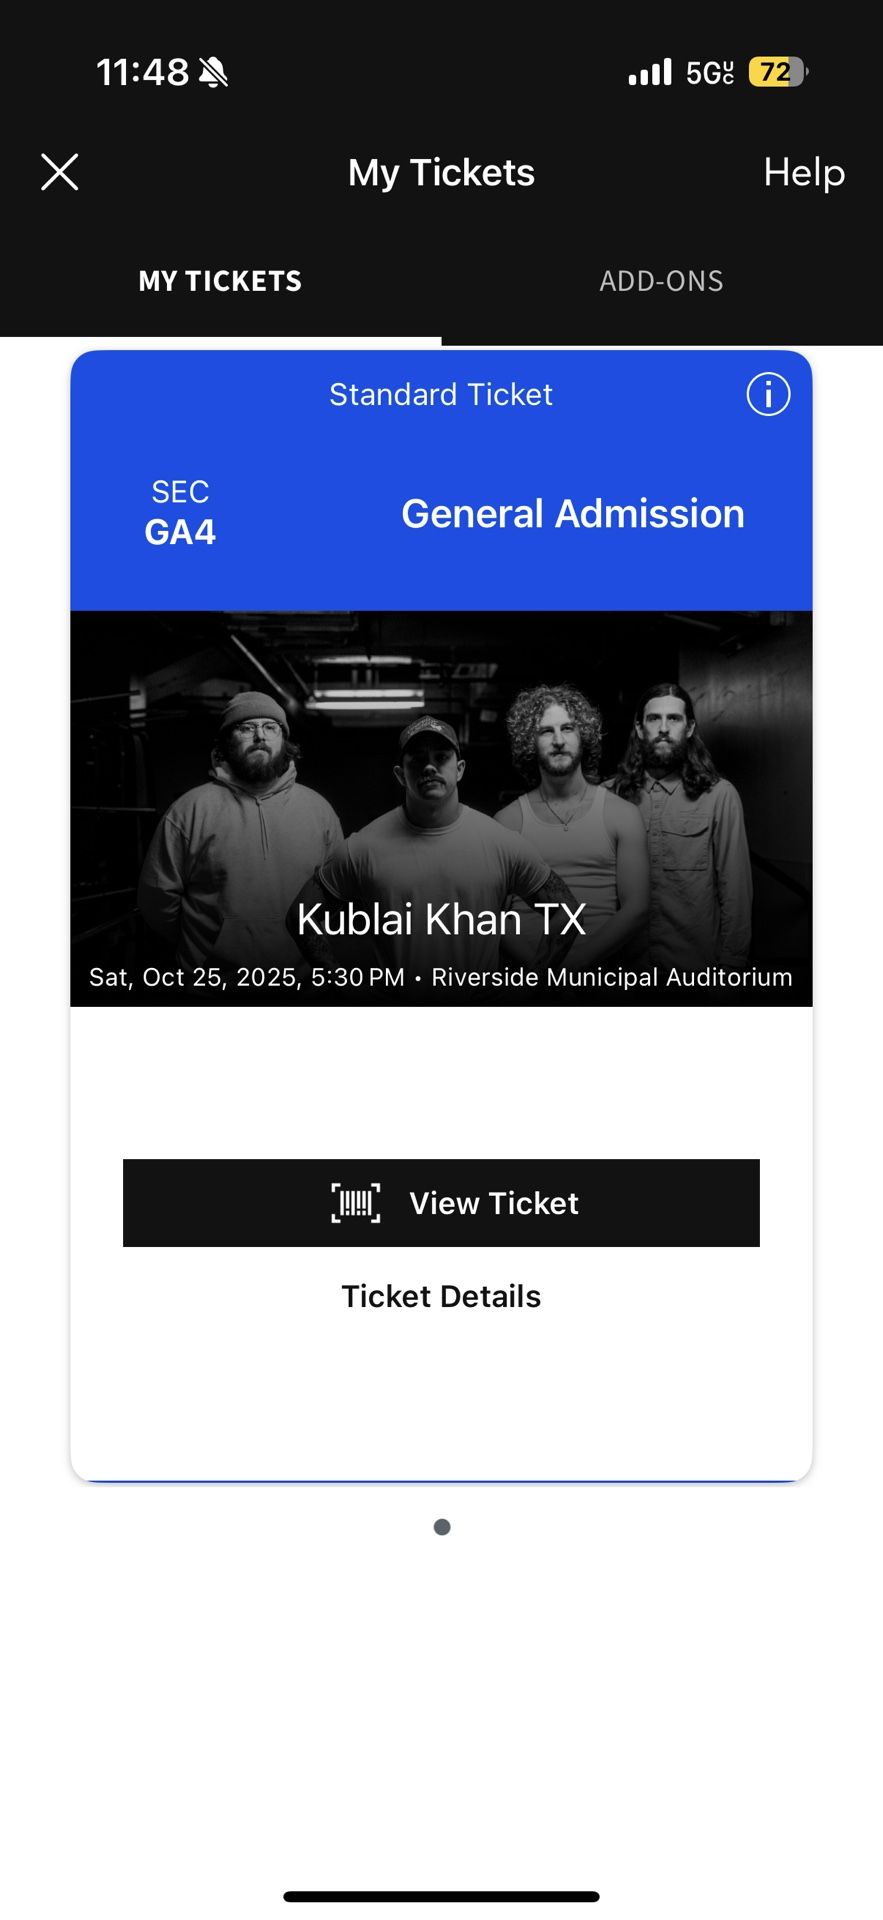Tap the cellular signal bars icon
Viewport: 883px width, 1920px height.
point(650,71)
